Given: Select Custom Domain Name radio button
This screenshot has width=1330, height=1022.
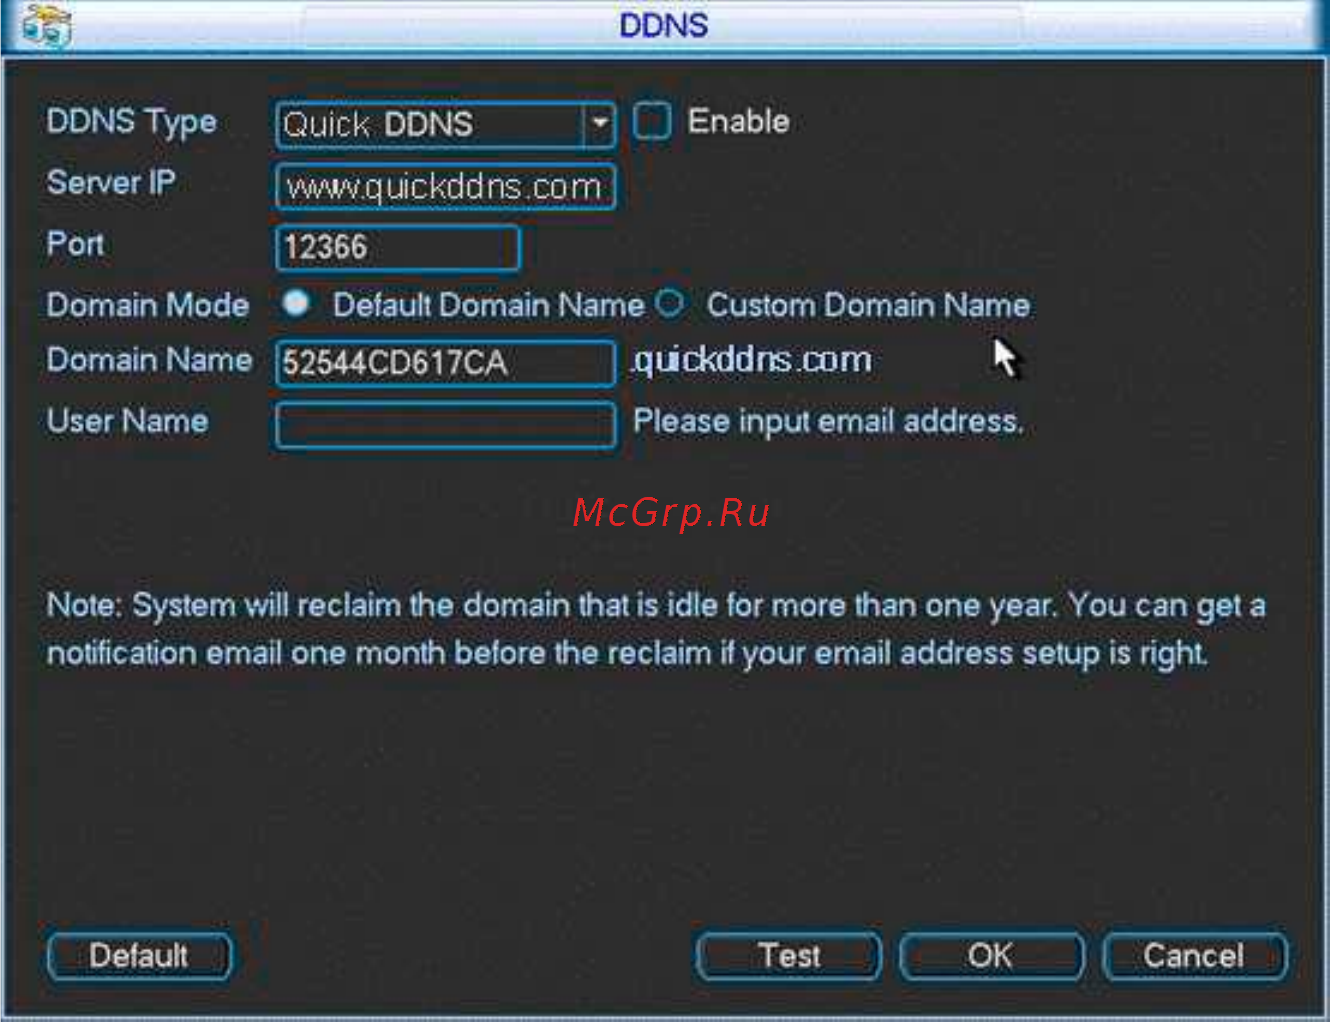Looking at the screenshot, I should click(x=670, y=302).
